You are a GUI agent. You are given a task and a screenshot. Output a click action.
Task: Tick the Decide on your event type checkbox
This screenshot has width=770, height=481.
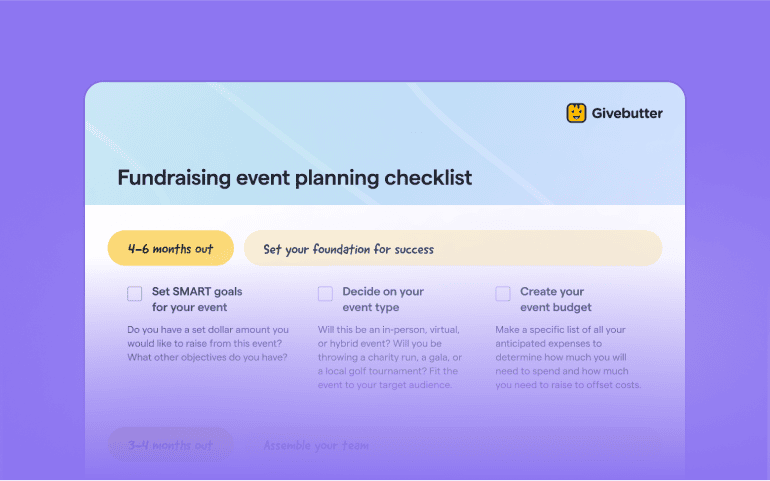pos(325,293)
